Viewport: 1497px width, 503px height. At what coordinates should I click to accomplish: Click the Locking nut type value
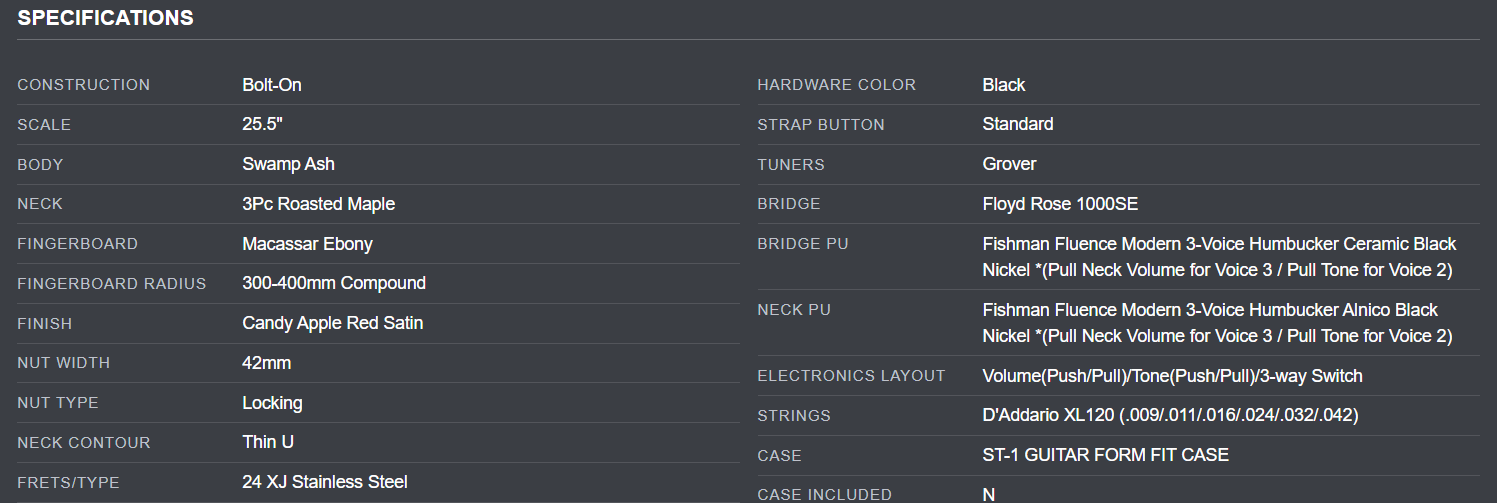[272, 403]
